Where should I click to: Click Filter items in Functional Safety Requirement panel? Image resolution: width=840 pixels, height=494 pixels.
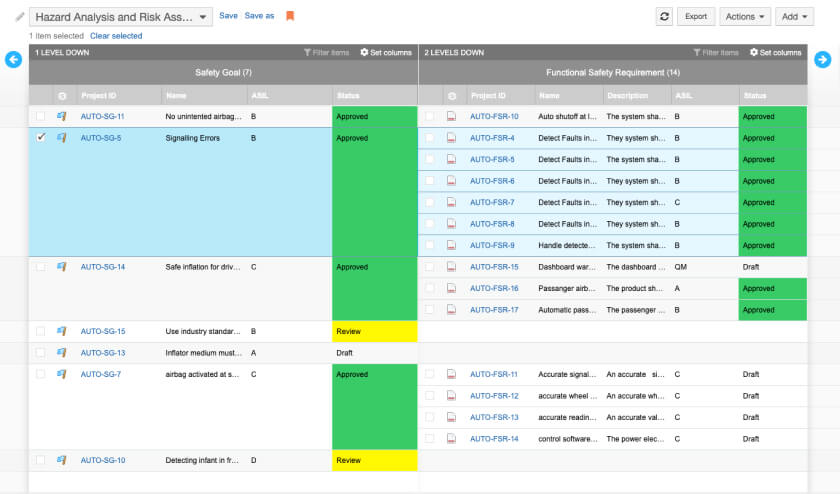click(716, 52)
